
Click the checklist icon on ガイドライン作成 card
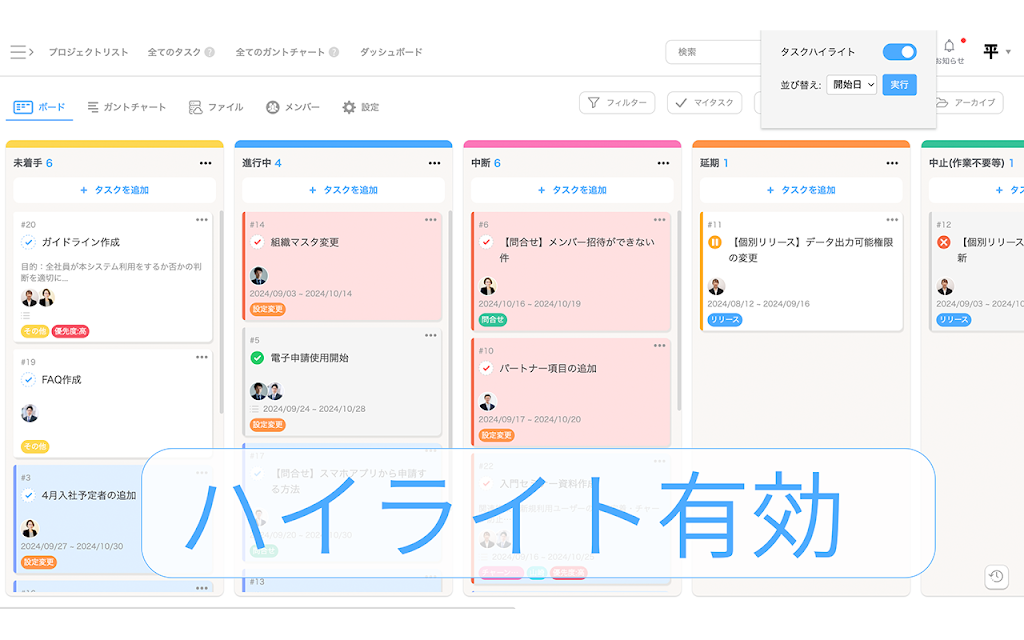coord(25,315)
